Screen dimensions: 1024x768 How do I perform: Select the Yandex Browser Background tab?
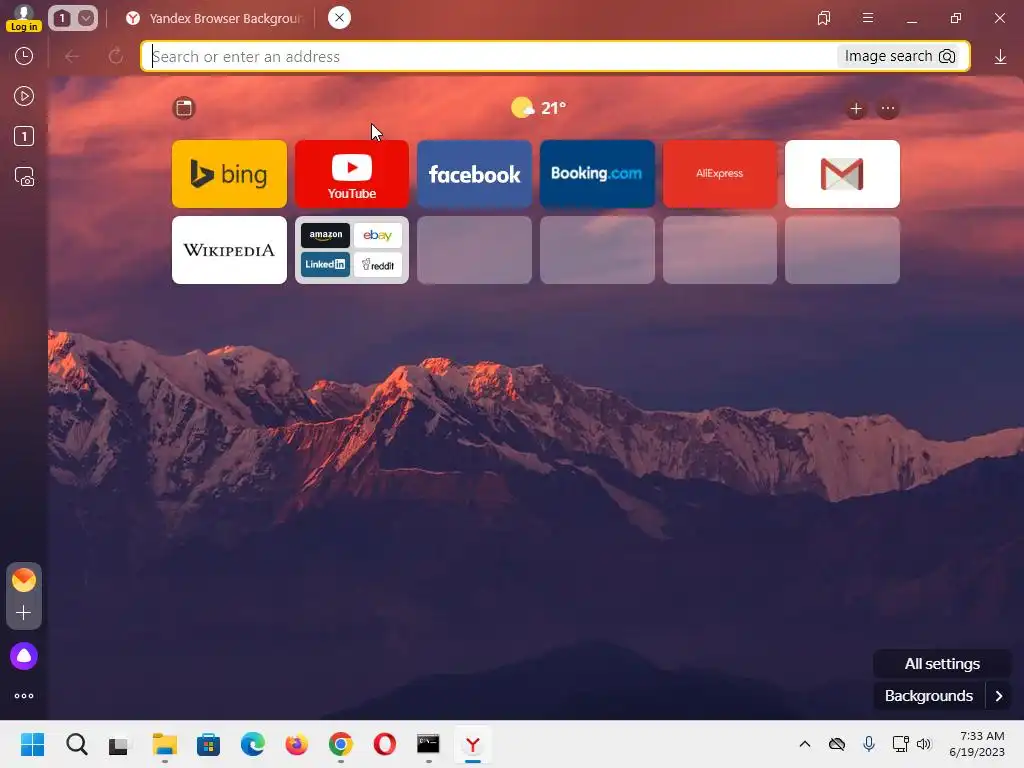click(216, 18)
